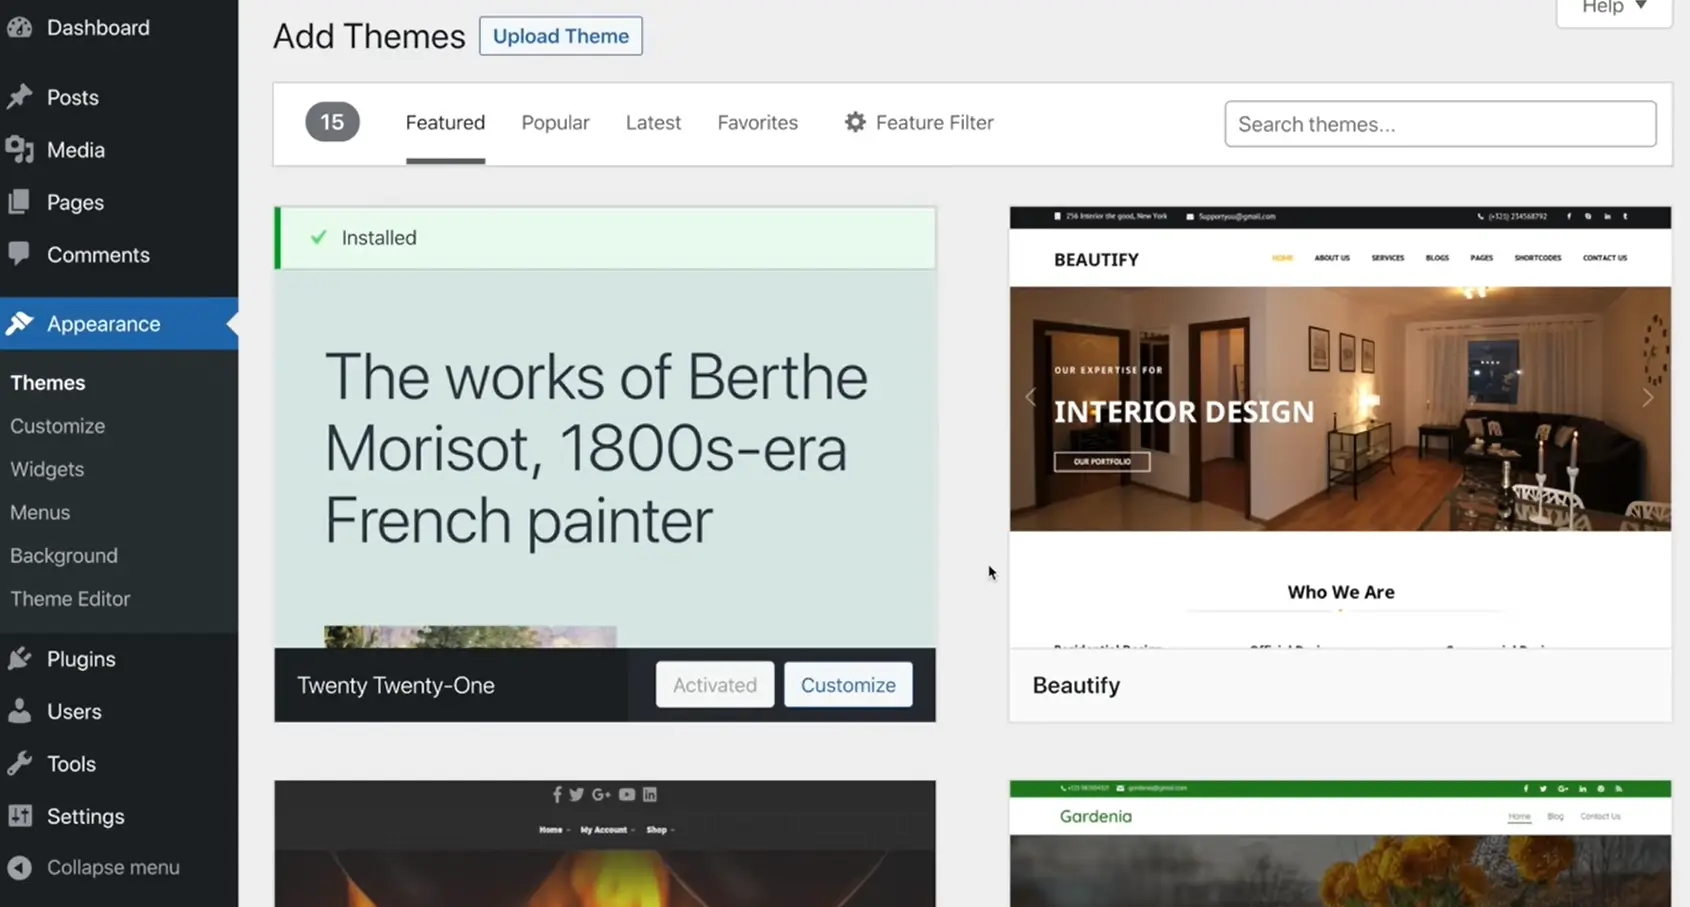Click the Settings sliders icon

point(20,816)
